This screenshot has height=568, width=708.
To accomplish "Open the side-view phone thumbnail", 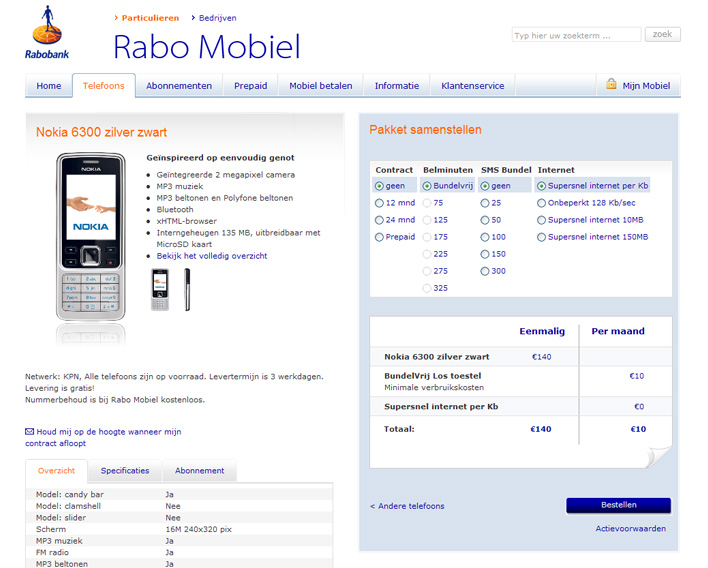I will 187,290.
